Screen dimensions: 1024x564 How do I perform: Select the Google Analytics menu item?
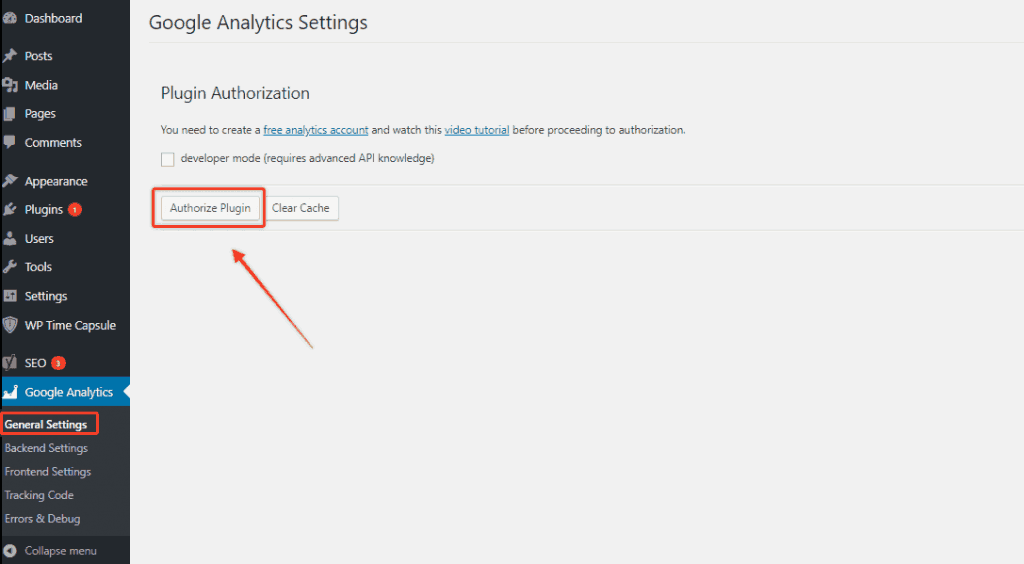[65, 392]
